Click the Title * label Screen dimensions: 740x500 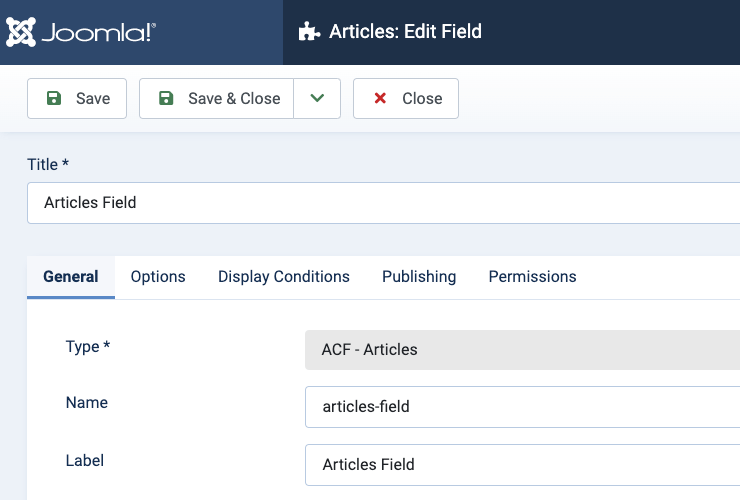tap(48, 164)
